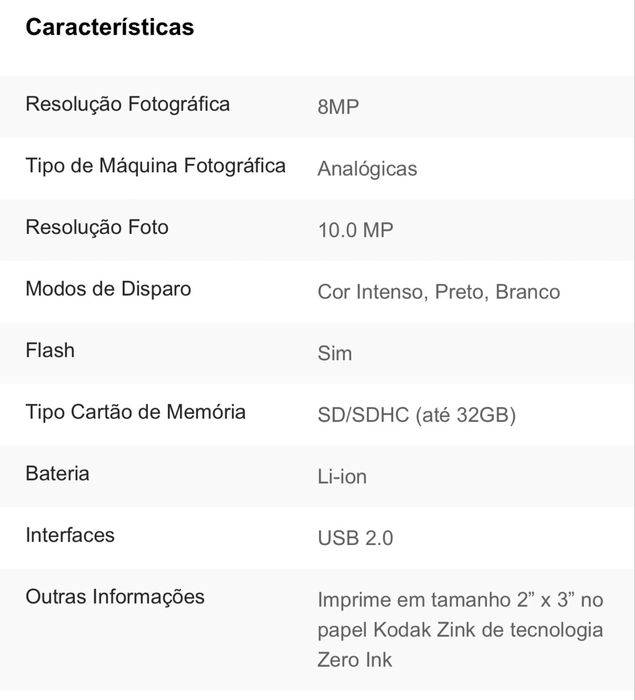This screenshot has width=635, height=700.
Task: Click the Zero Ink text line
Action: 355,660
